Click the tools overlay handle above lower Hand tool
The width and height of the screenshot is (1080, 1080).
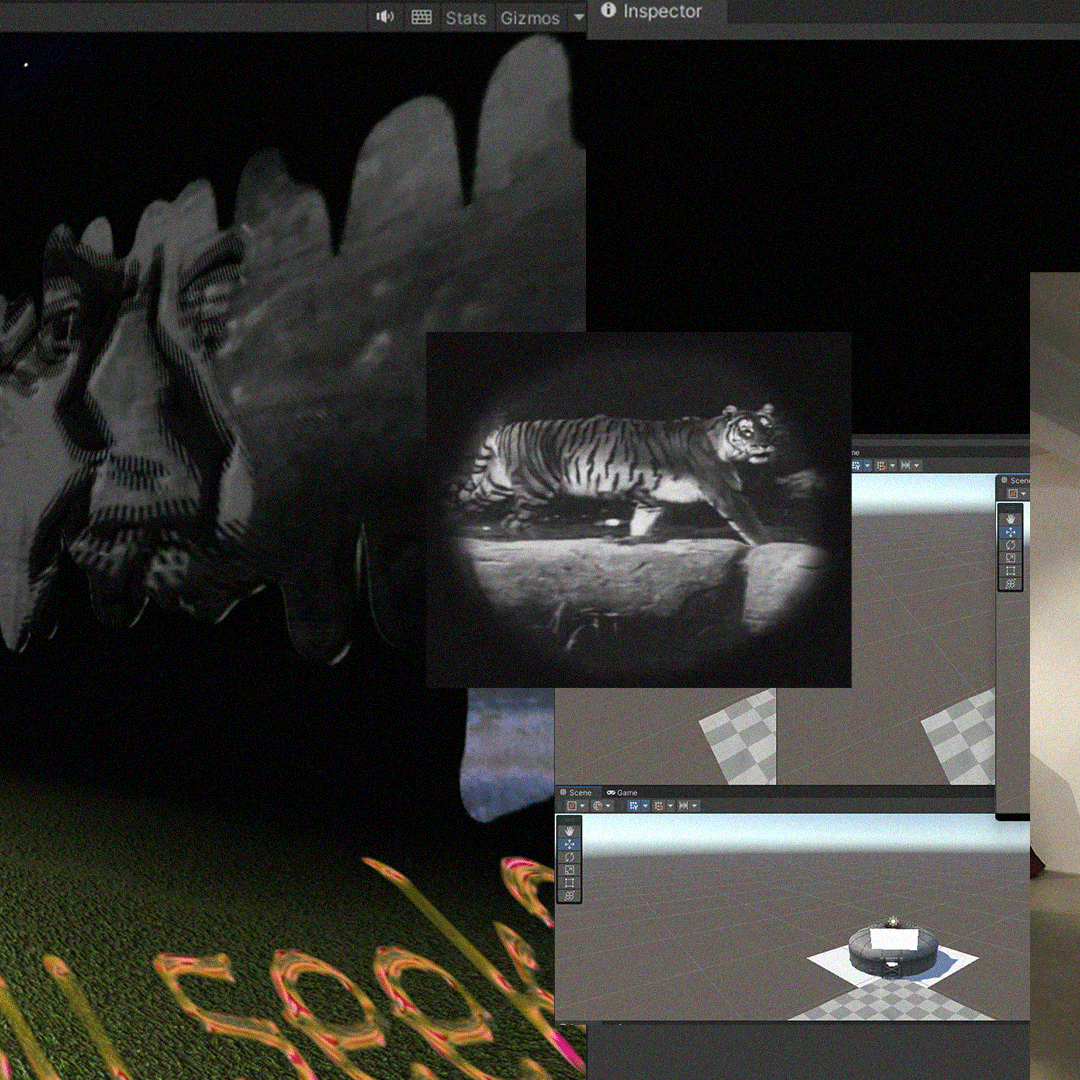(569, 820)
